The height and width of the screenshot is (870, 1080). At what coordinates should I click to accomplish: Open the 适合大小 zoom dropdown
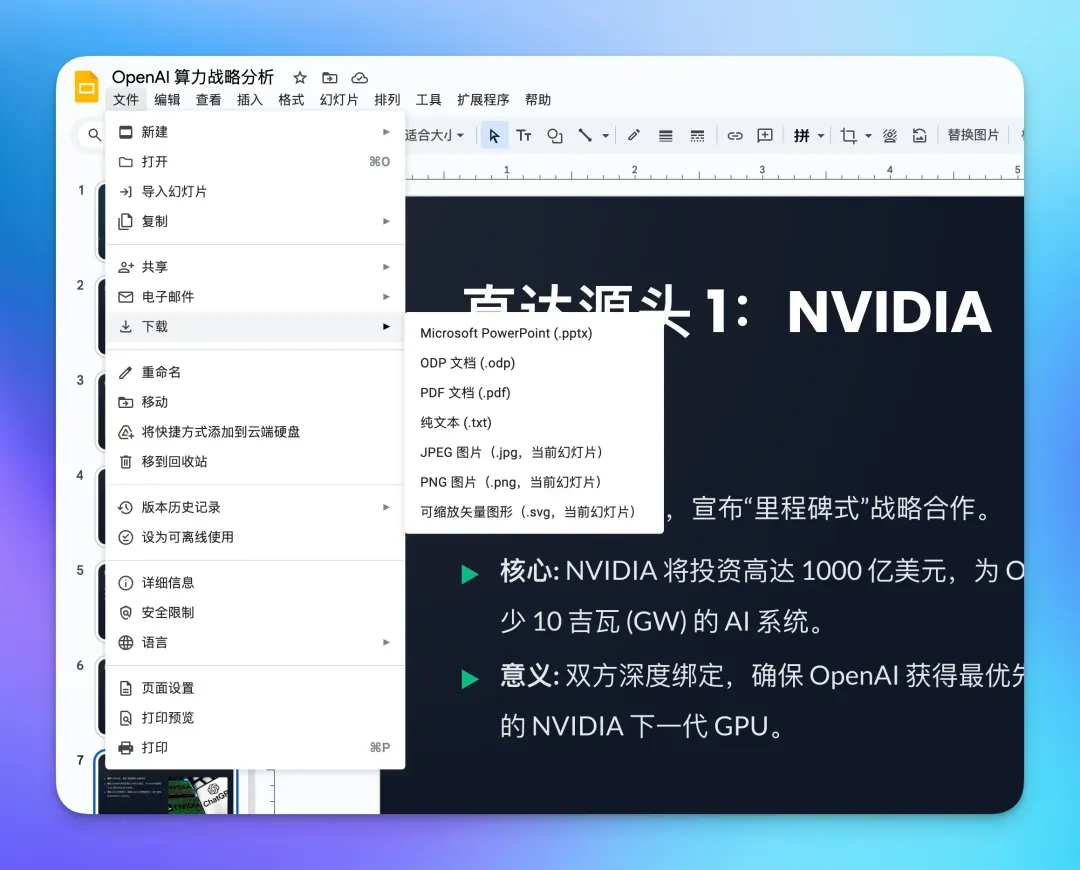(x=434, y=135)
